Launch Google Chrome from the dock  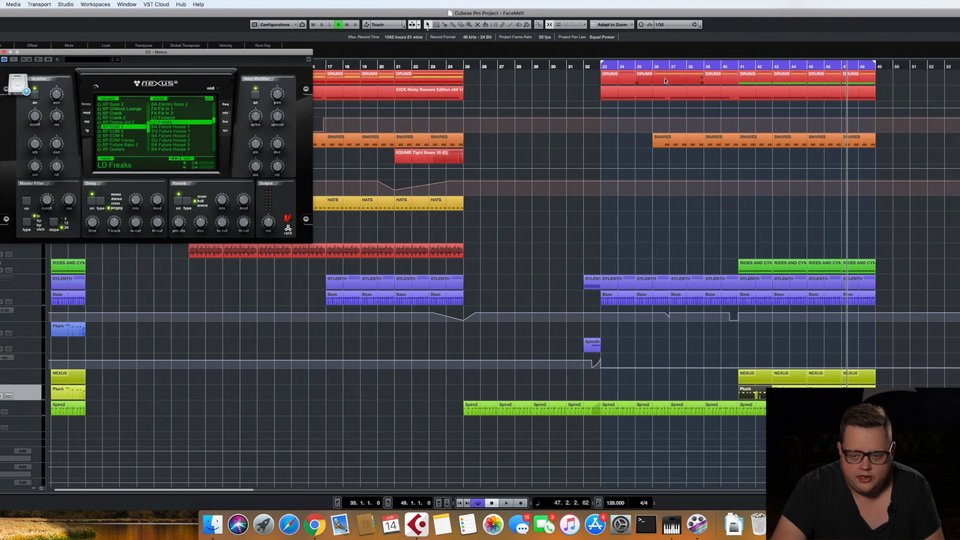(314, 525)
